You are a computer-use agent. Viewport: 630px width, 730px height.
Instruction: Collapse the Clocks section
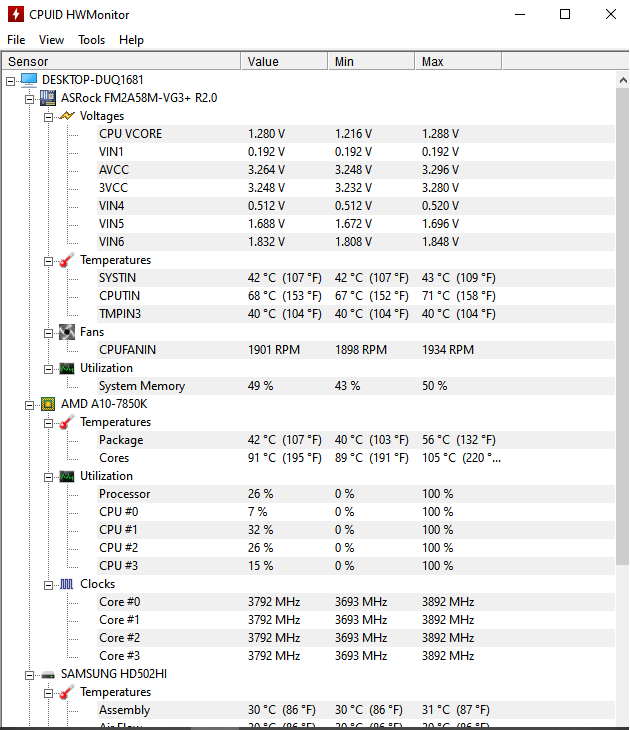pyautogui.click(x=48, y=585)
